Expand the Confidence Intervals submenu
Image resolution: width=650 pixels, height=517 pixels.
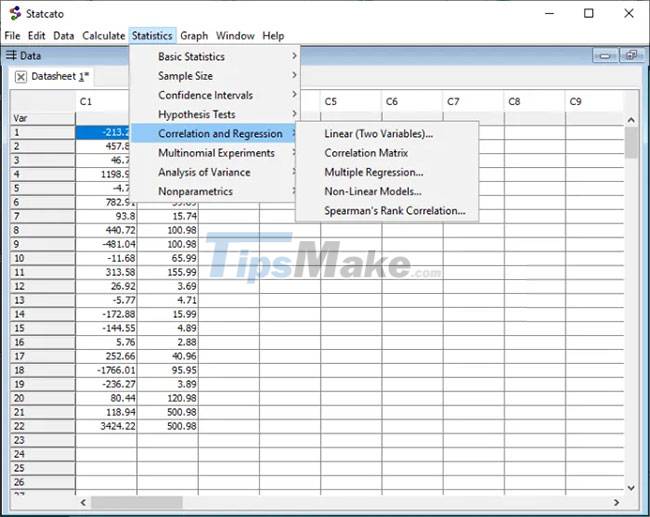pos(214,95)
